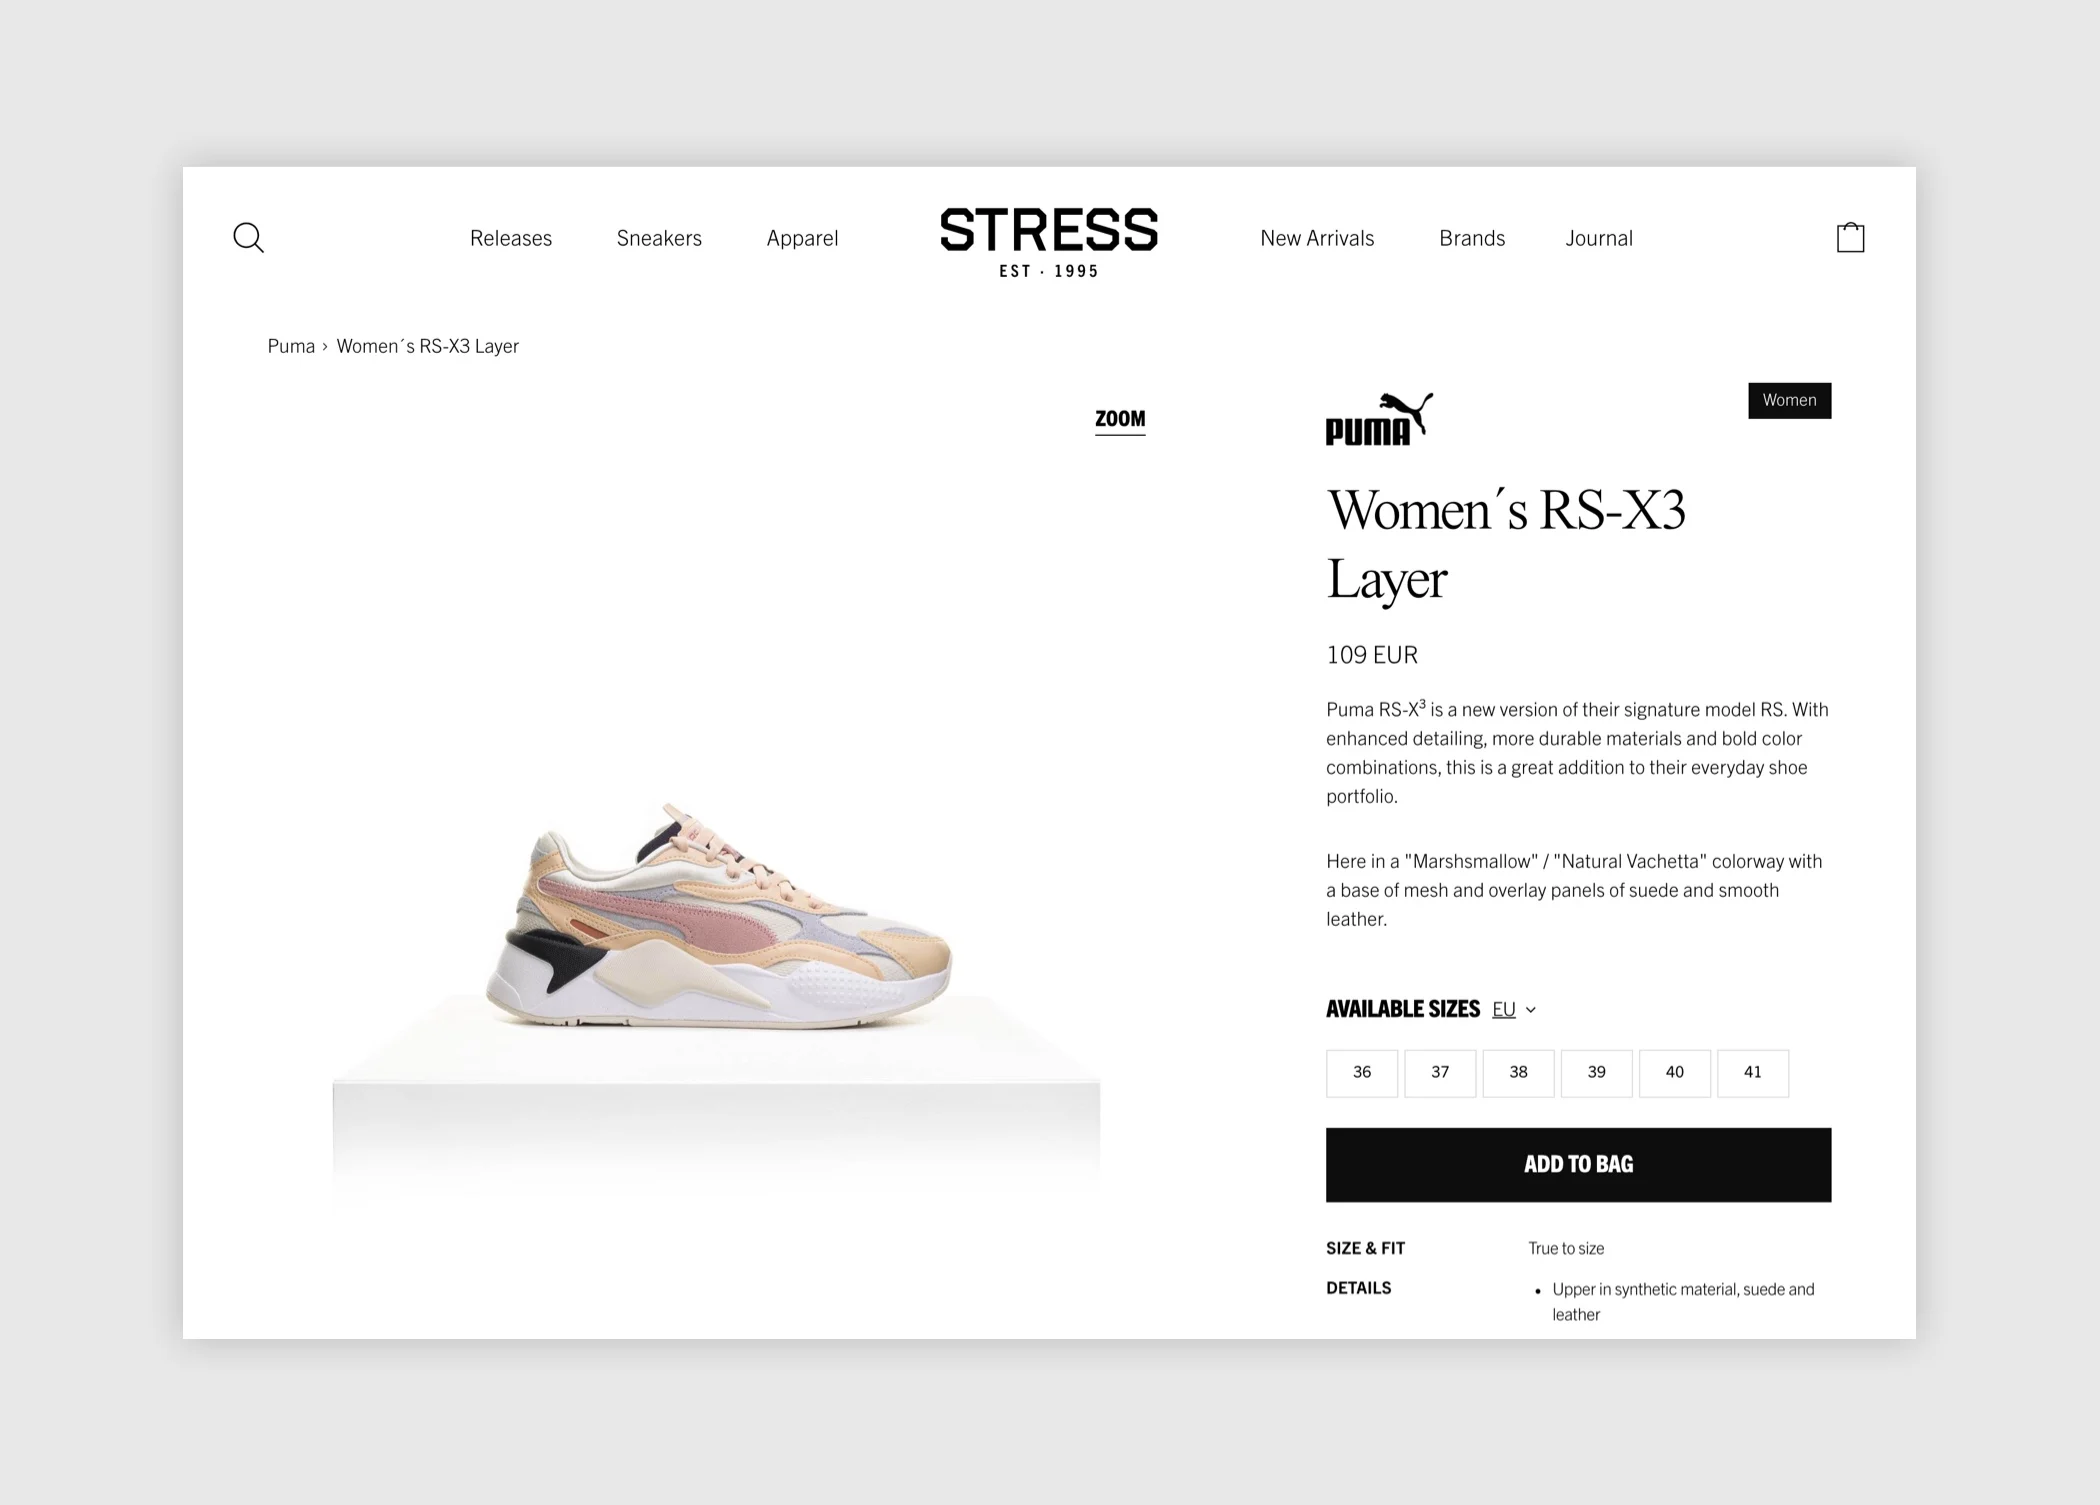Click the sneaker product image
This screenshot has height=1505, width=2100.
[718, 915]
